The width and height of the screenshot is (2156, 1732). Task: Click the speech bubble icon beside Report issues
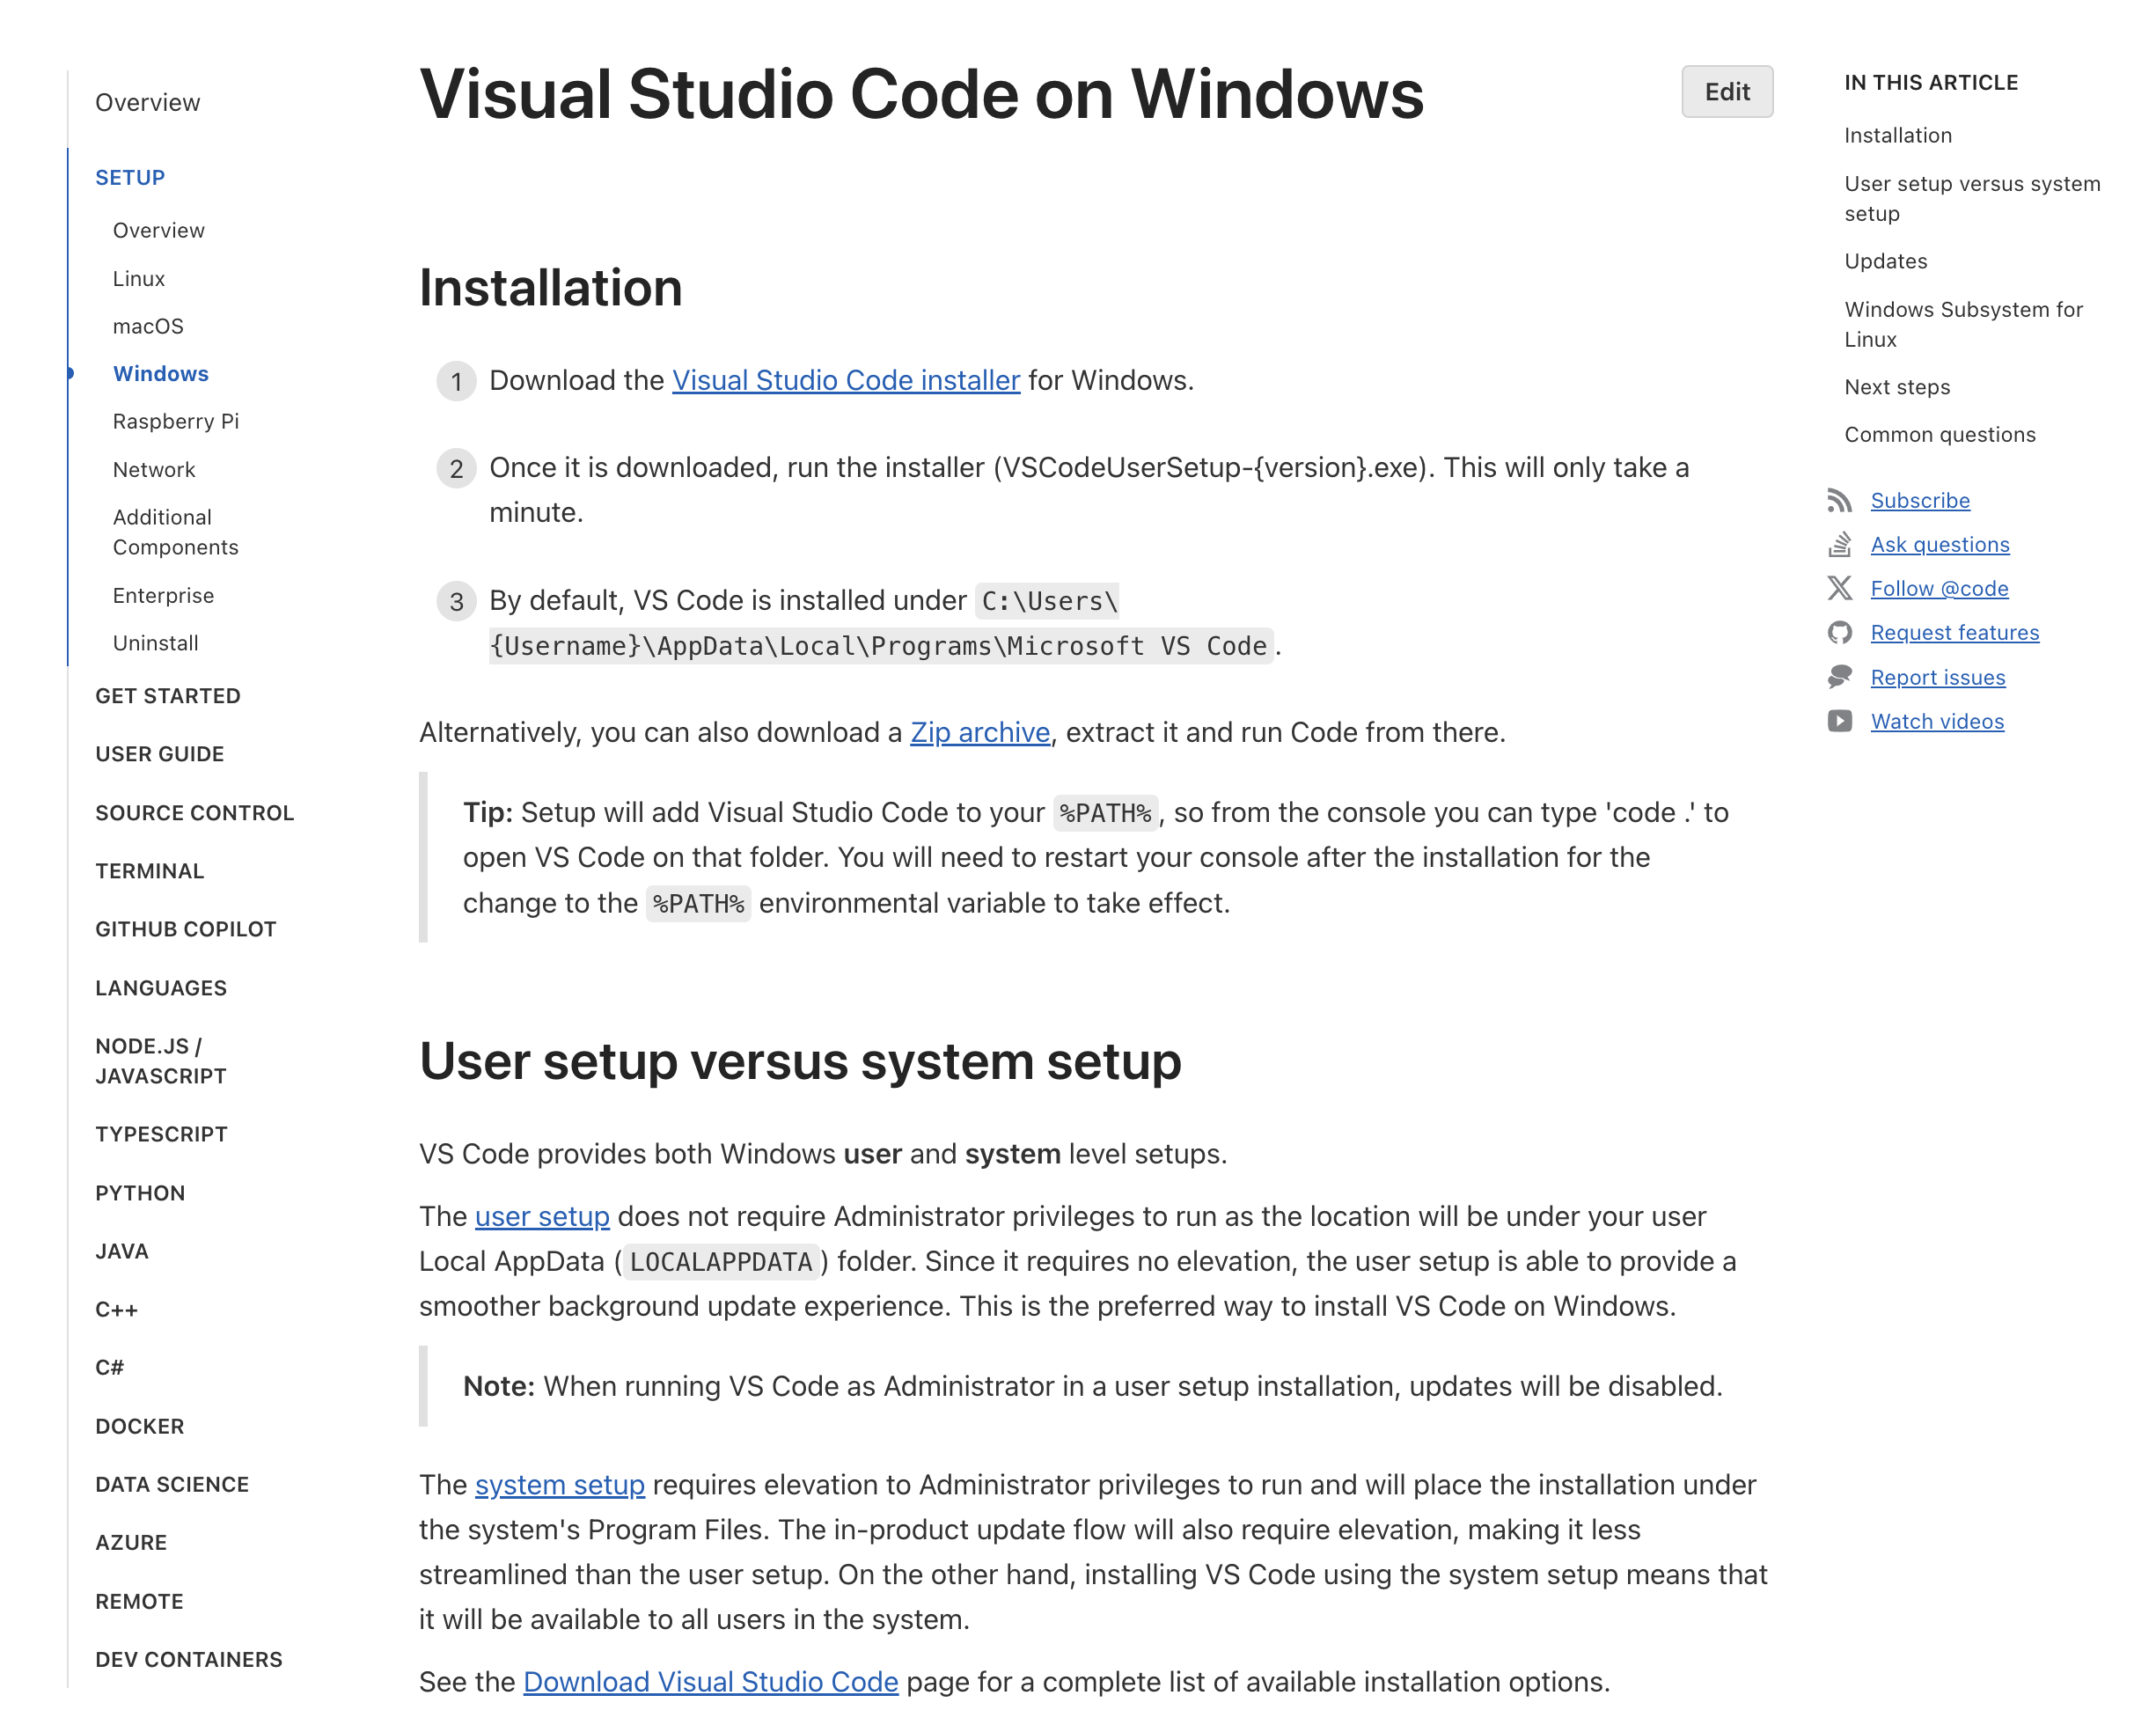pyautogui.click(x=1839, y=677)
